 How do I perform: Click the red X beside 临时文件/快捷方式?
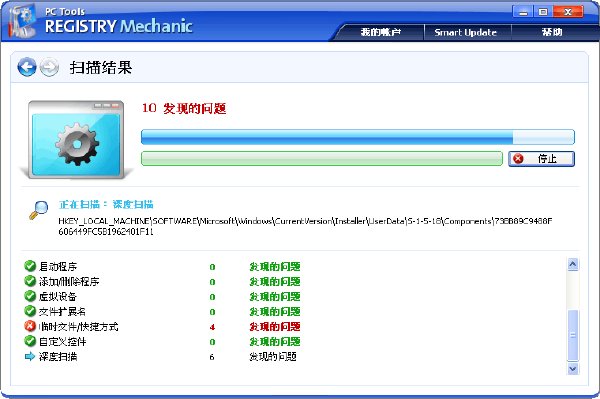click(29, 326)
